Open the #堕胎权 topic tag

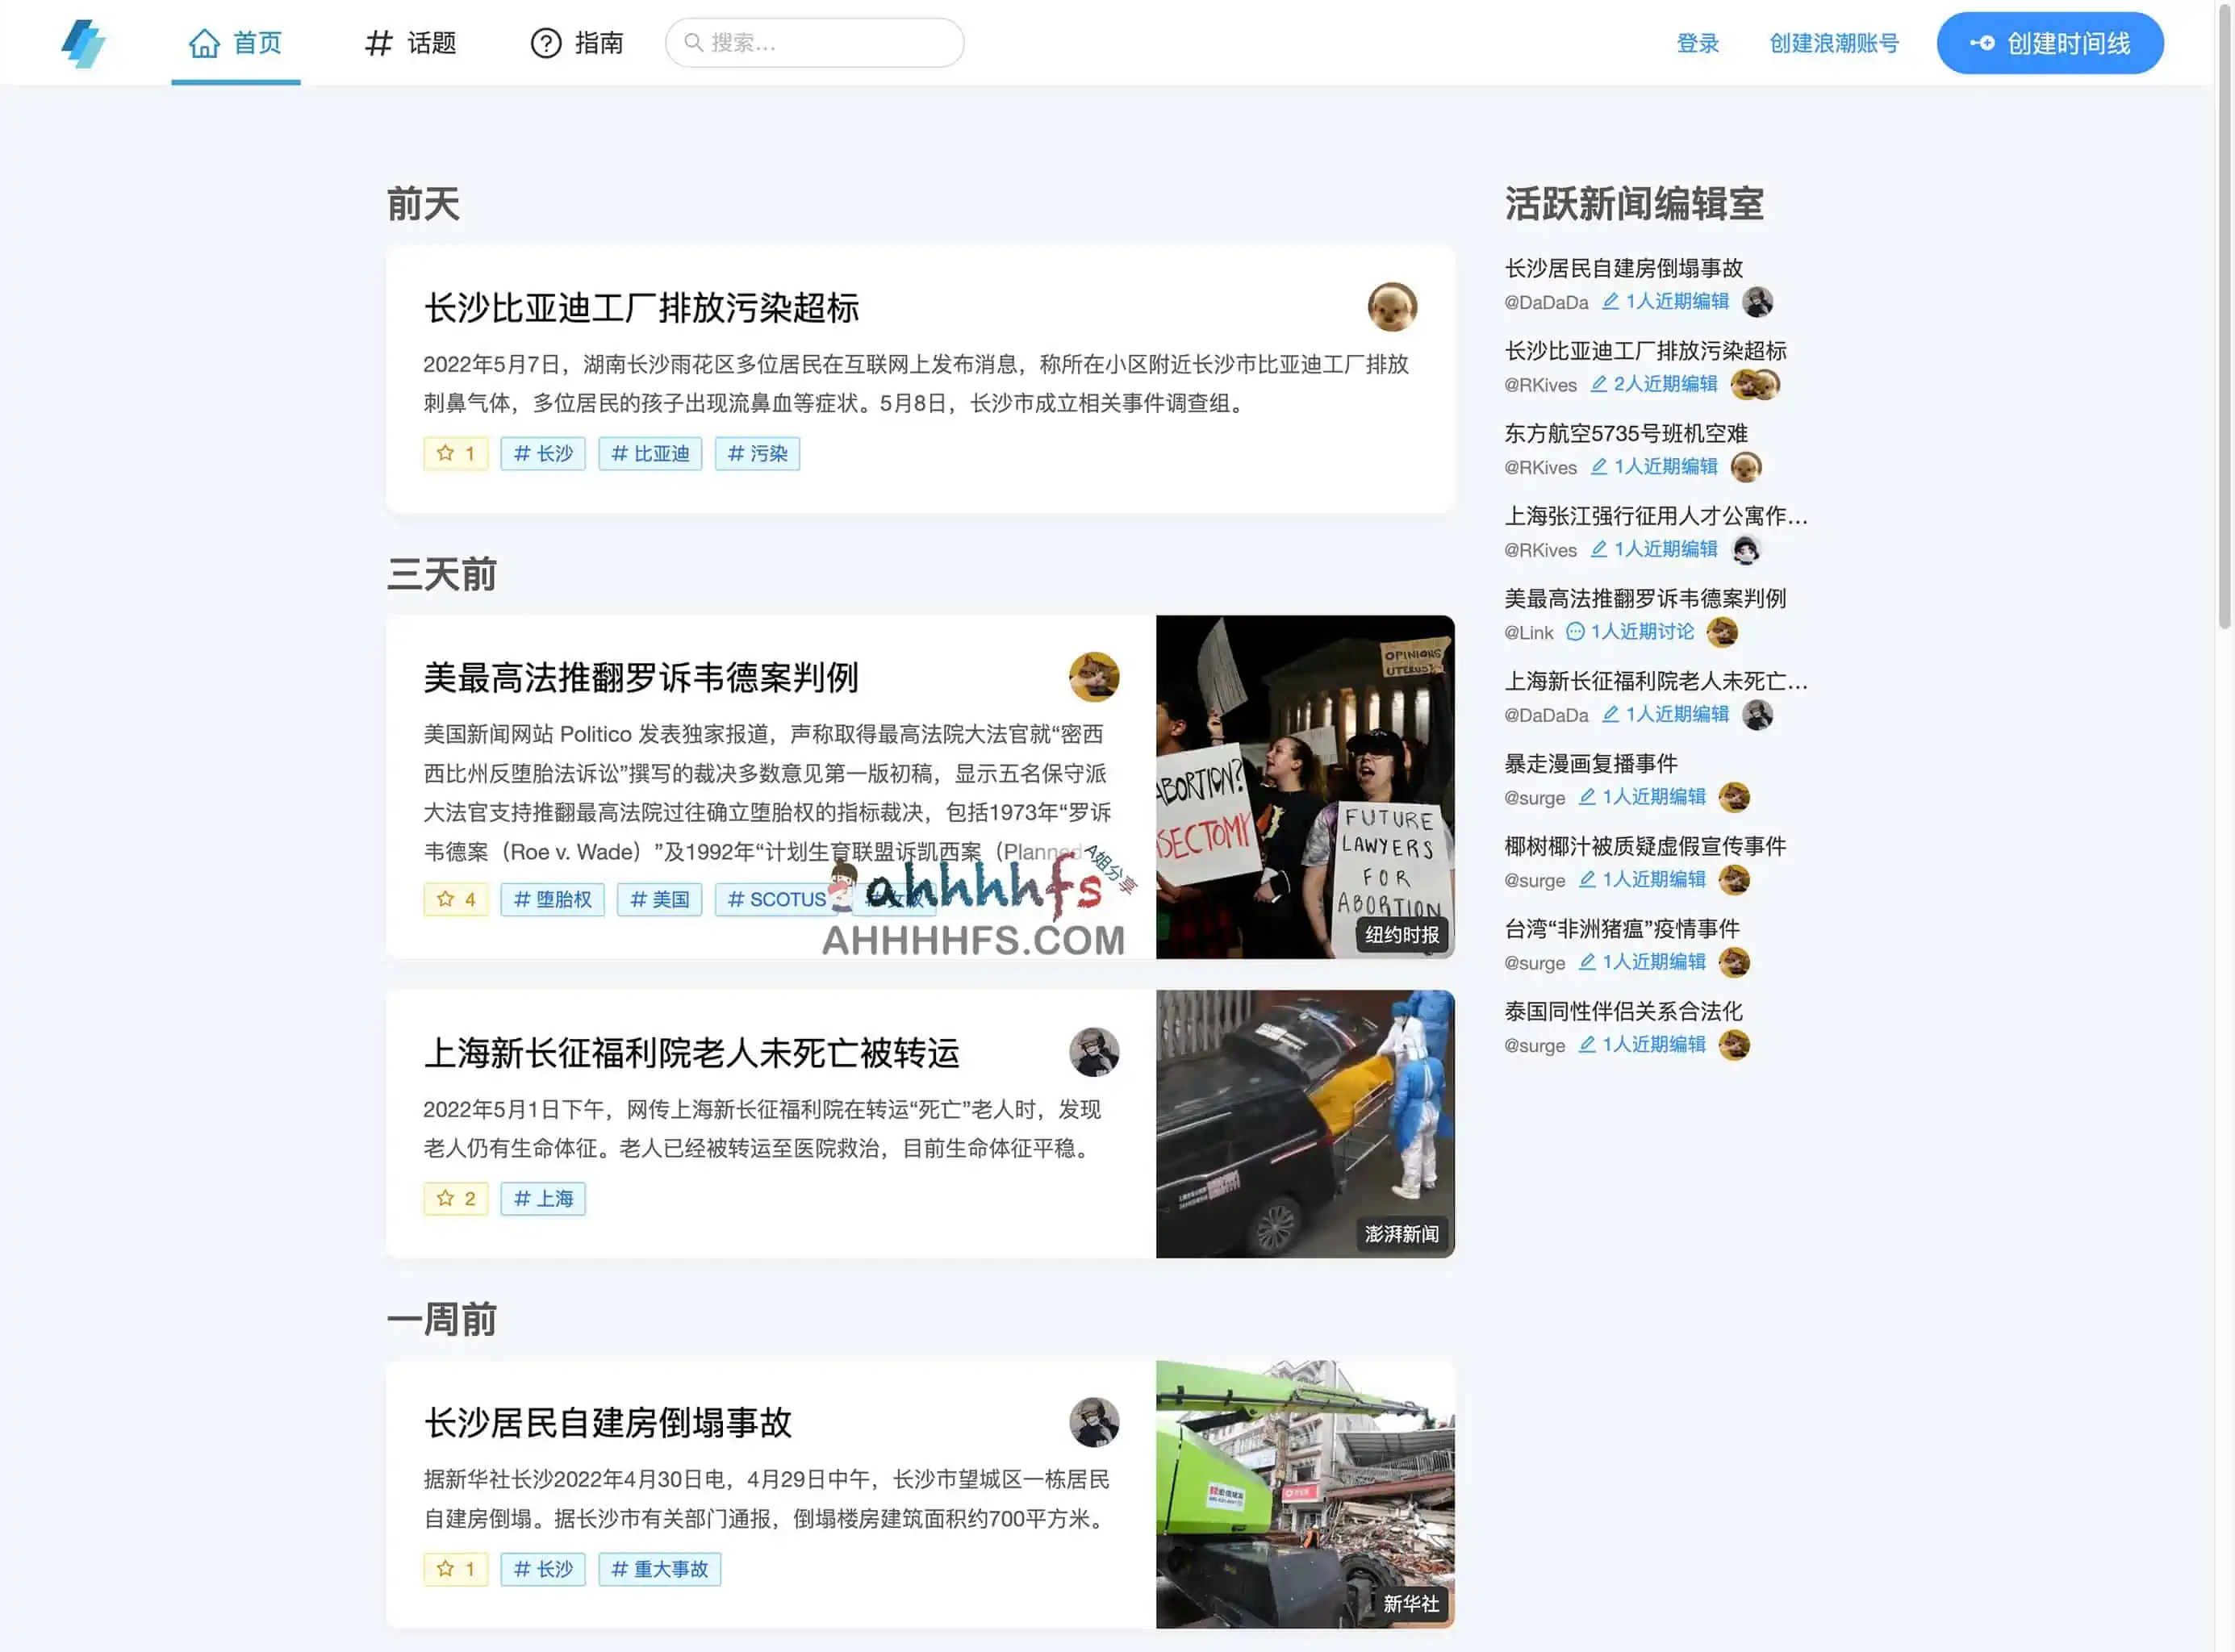click(x=552, y=899)
